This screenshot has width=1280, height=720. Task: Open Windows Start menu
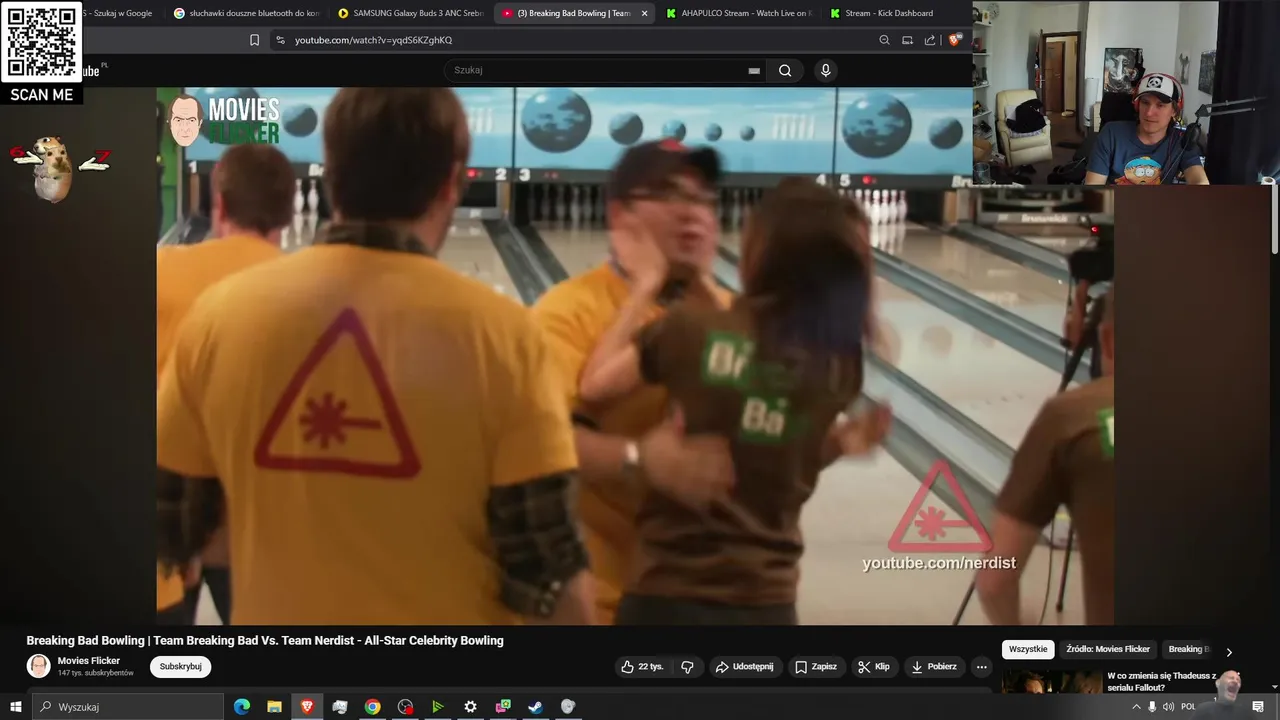15,707
